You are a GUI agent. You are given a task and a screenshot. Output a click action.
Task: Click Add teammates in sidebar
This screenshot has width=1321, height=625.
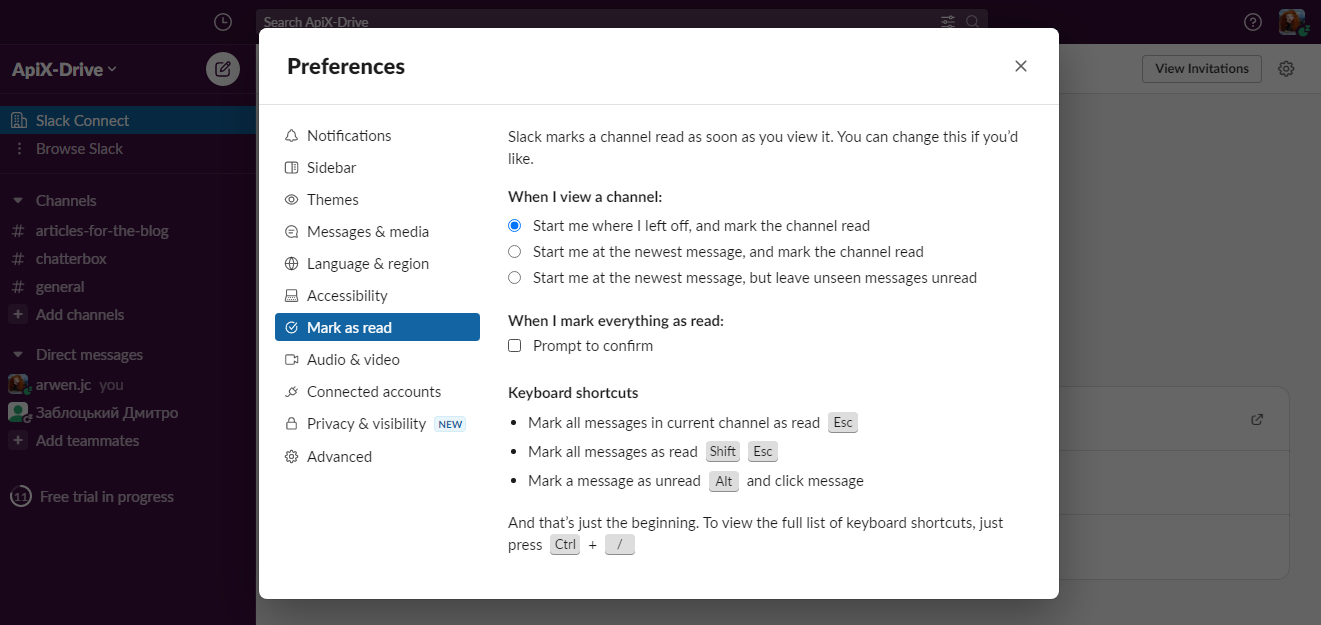click(x=87, y=440)
